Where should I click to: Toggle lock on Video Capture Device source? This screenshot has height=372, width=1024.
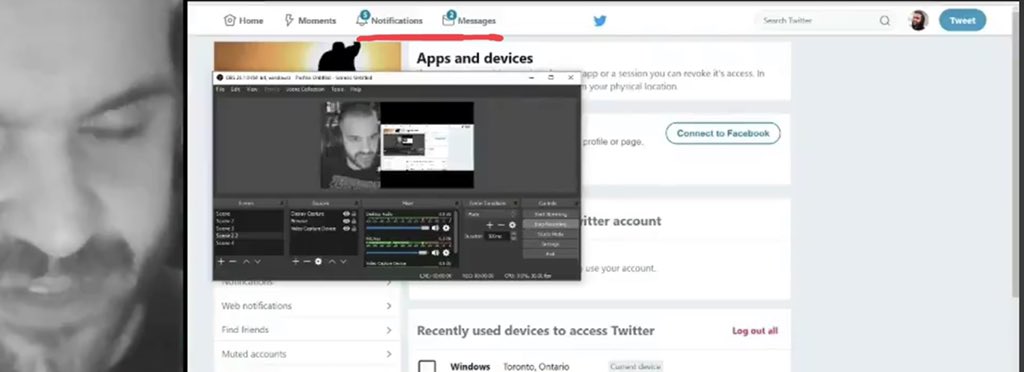coord(354,228)
